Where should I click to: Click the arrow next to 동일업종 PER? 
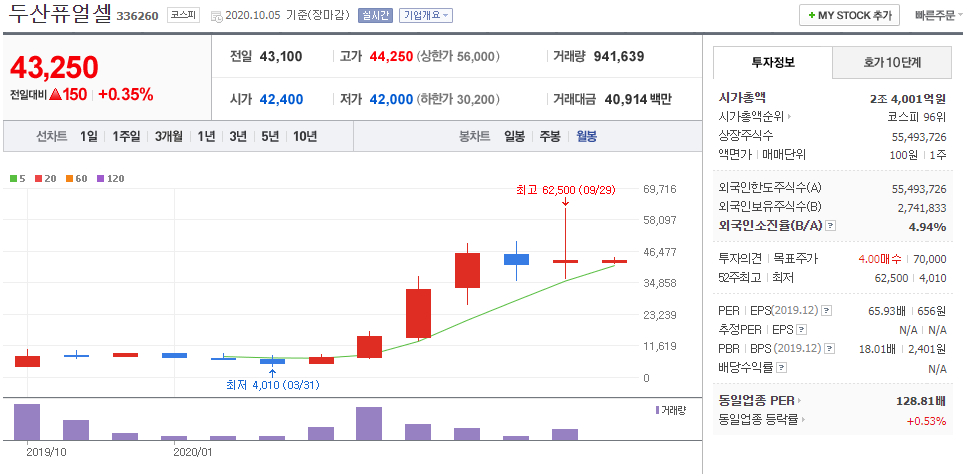[x=800, y=401]
